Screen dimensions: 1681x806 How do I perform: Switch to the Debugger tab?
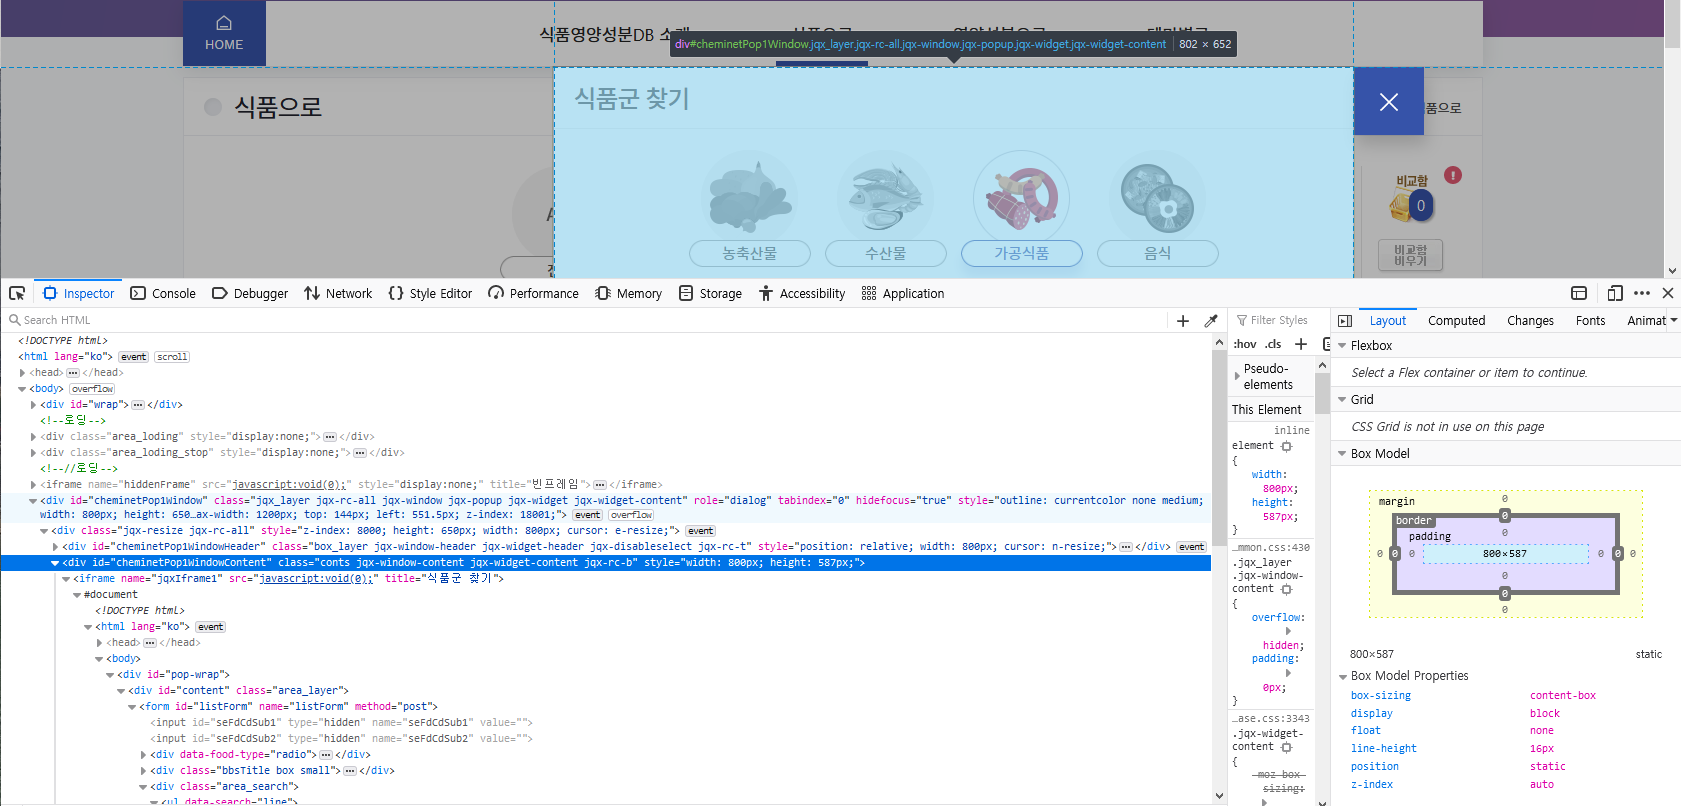[250, 293]
